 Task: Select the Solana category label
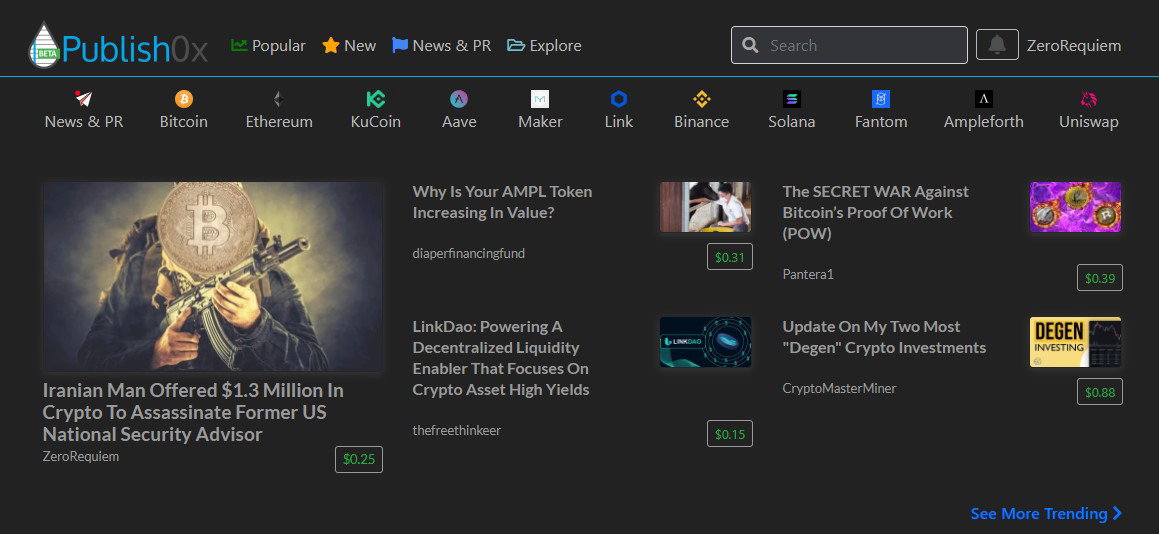click(792, 122)
